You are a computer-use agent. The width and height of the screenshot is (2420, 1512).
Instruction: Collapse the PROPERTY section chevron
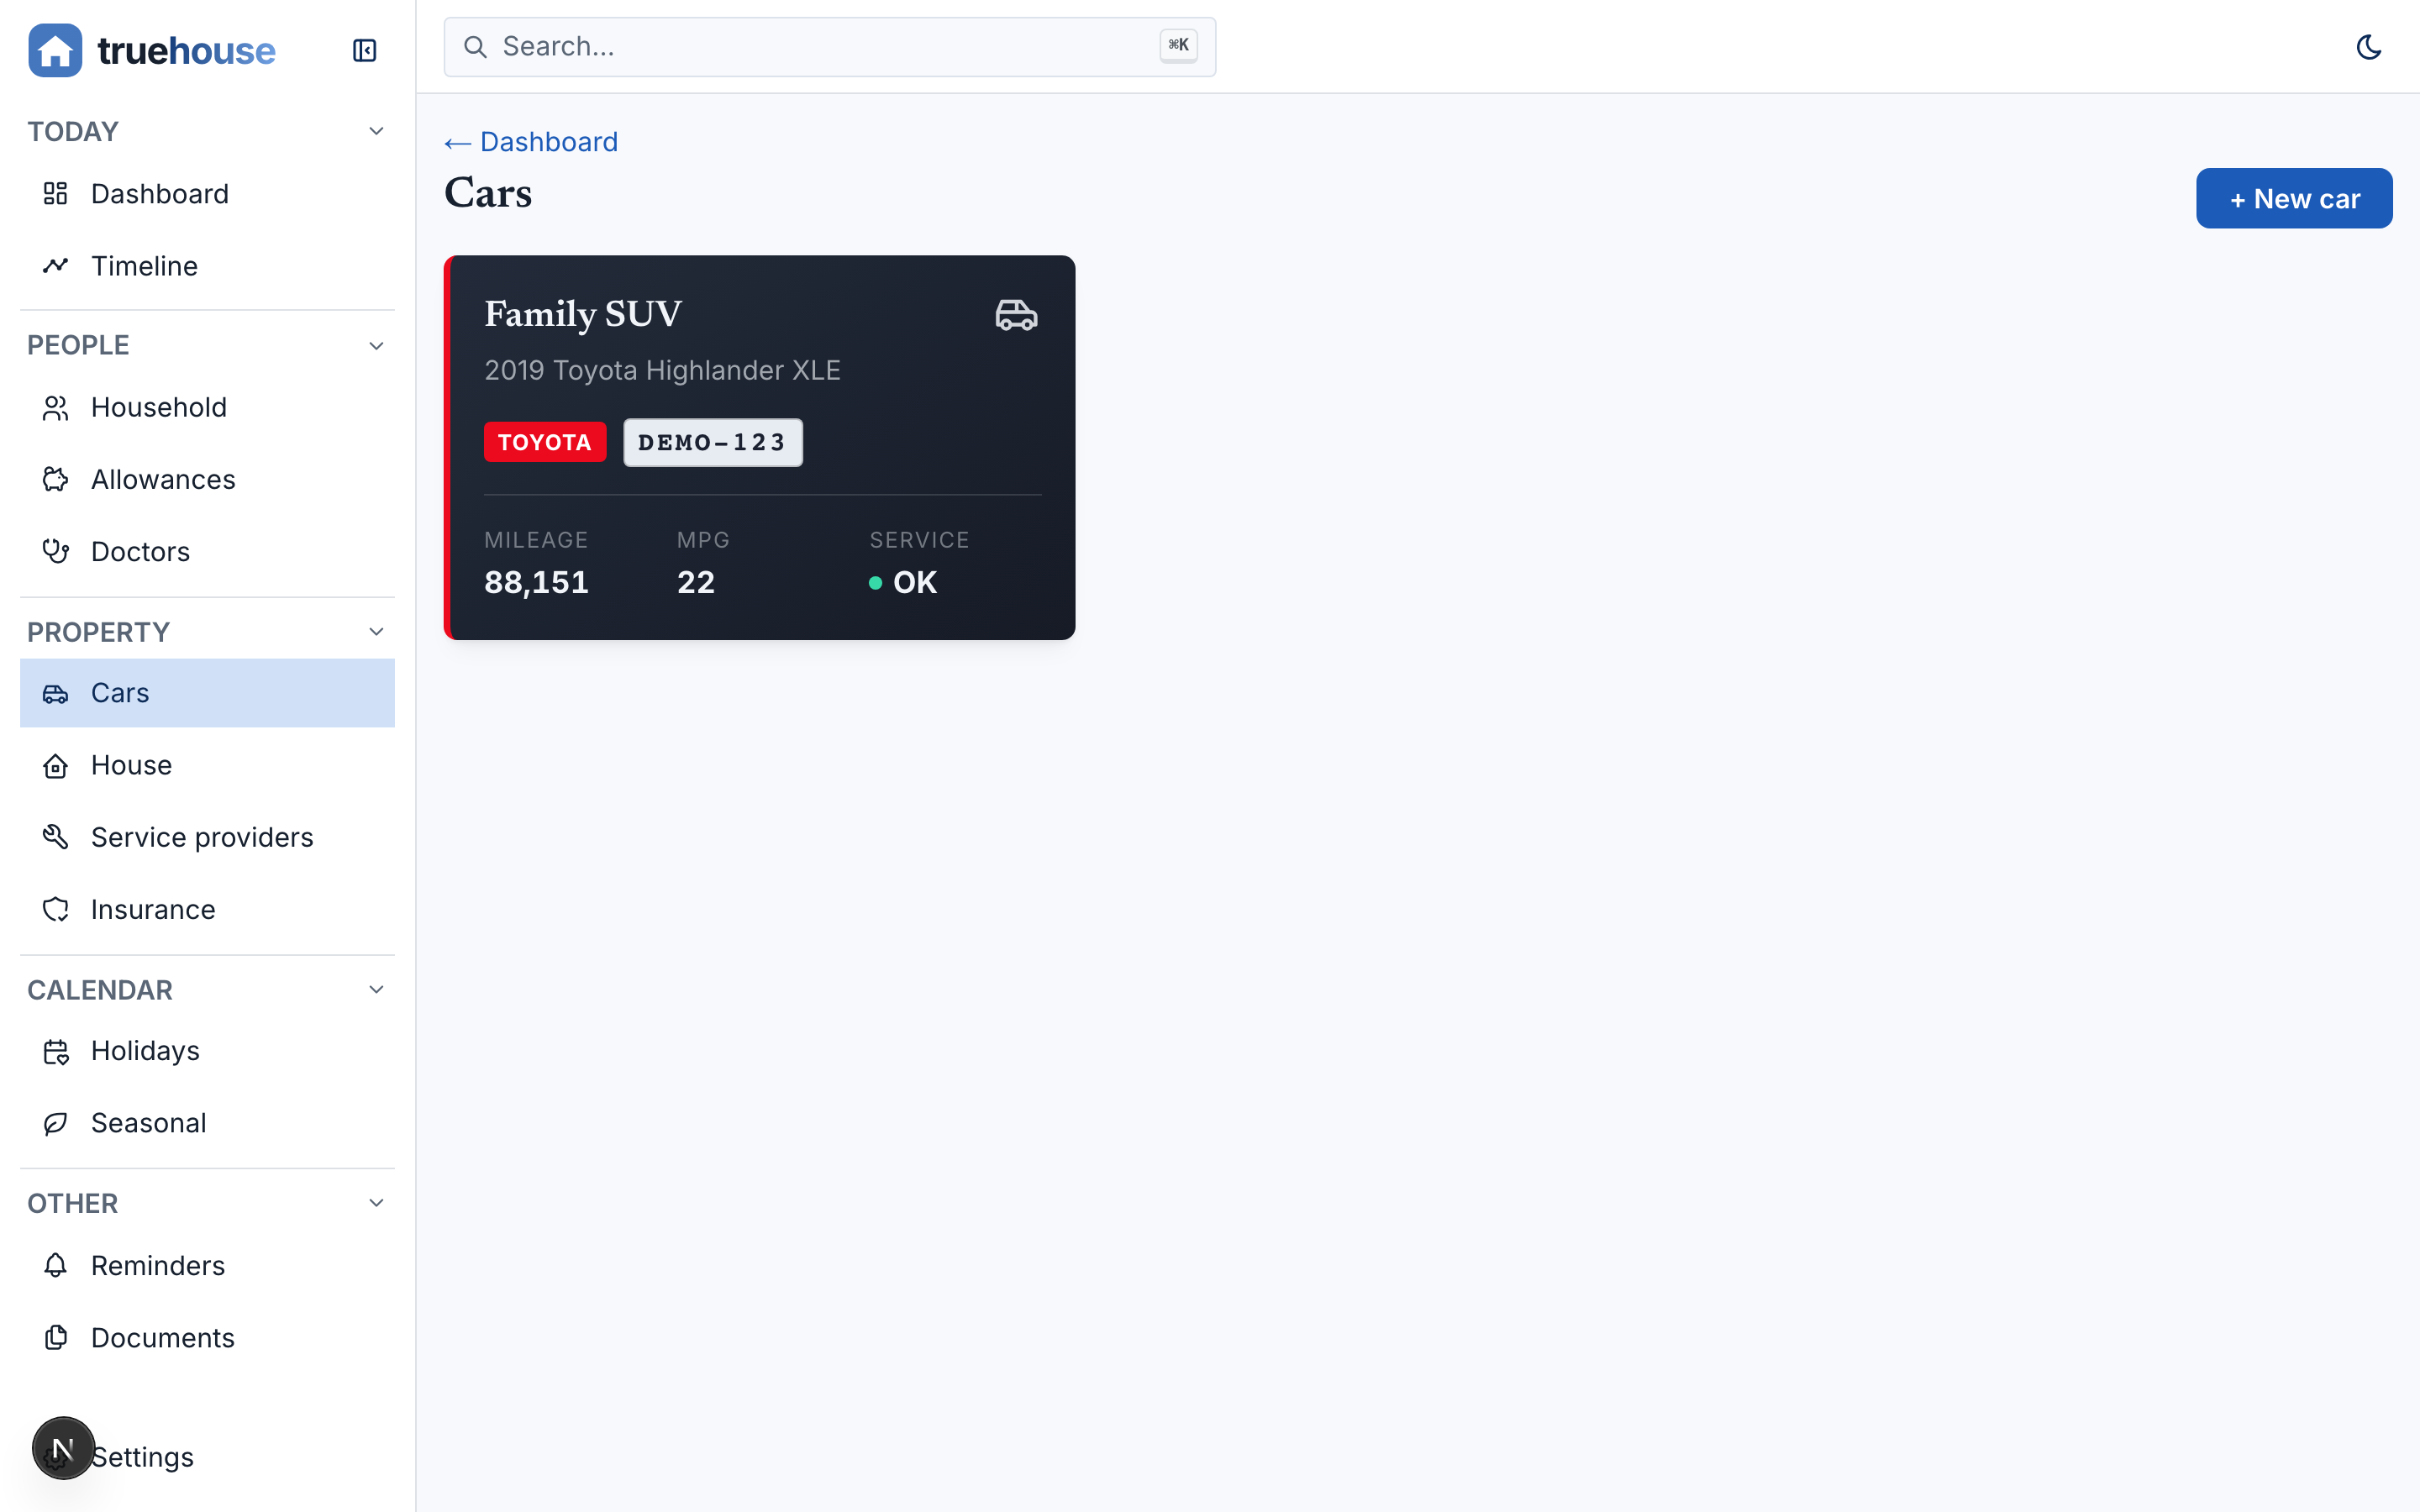coord(376,631)
